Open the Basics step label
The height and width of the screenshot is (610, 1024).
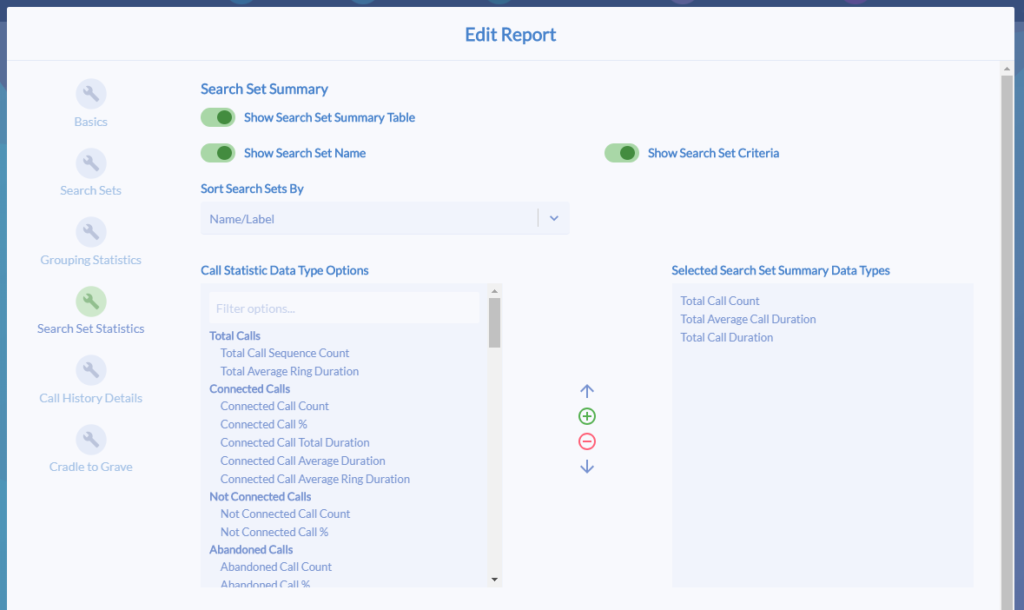[x=91, y=122]
